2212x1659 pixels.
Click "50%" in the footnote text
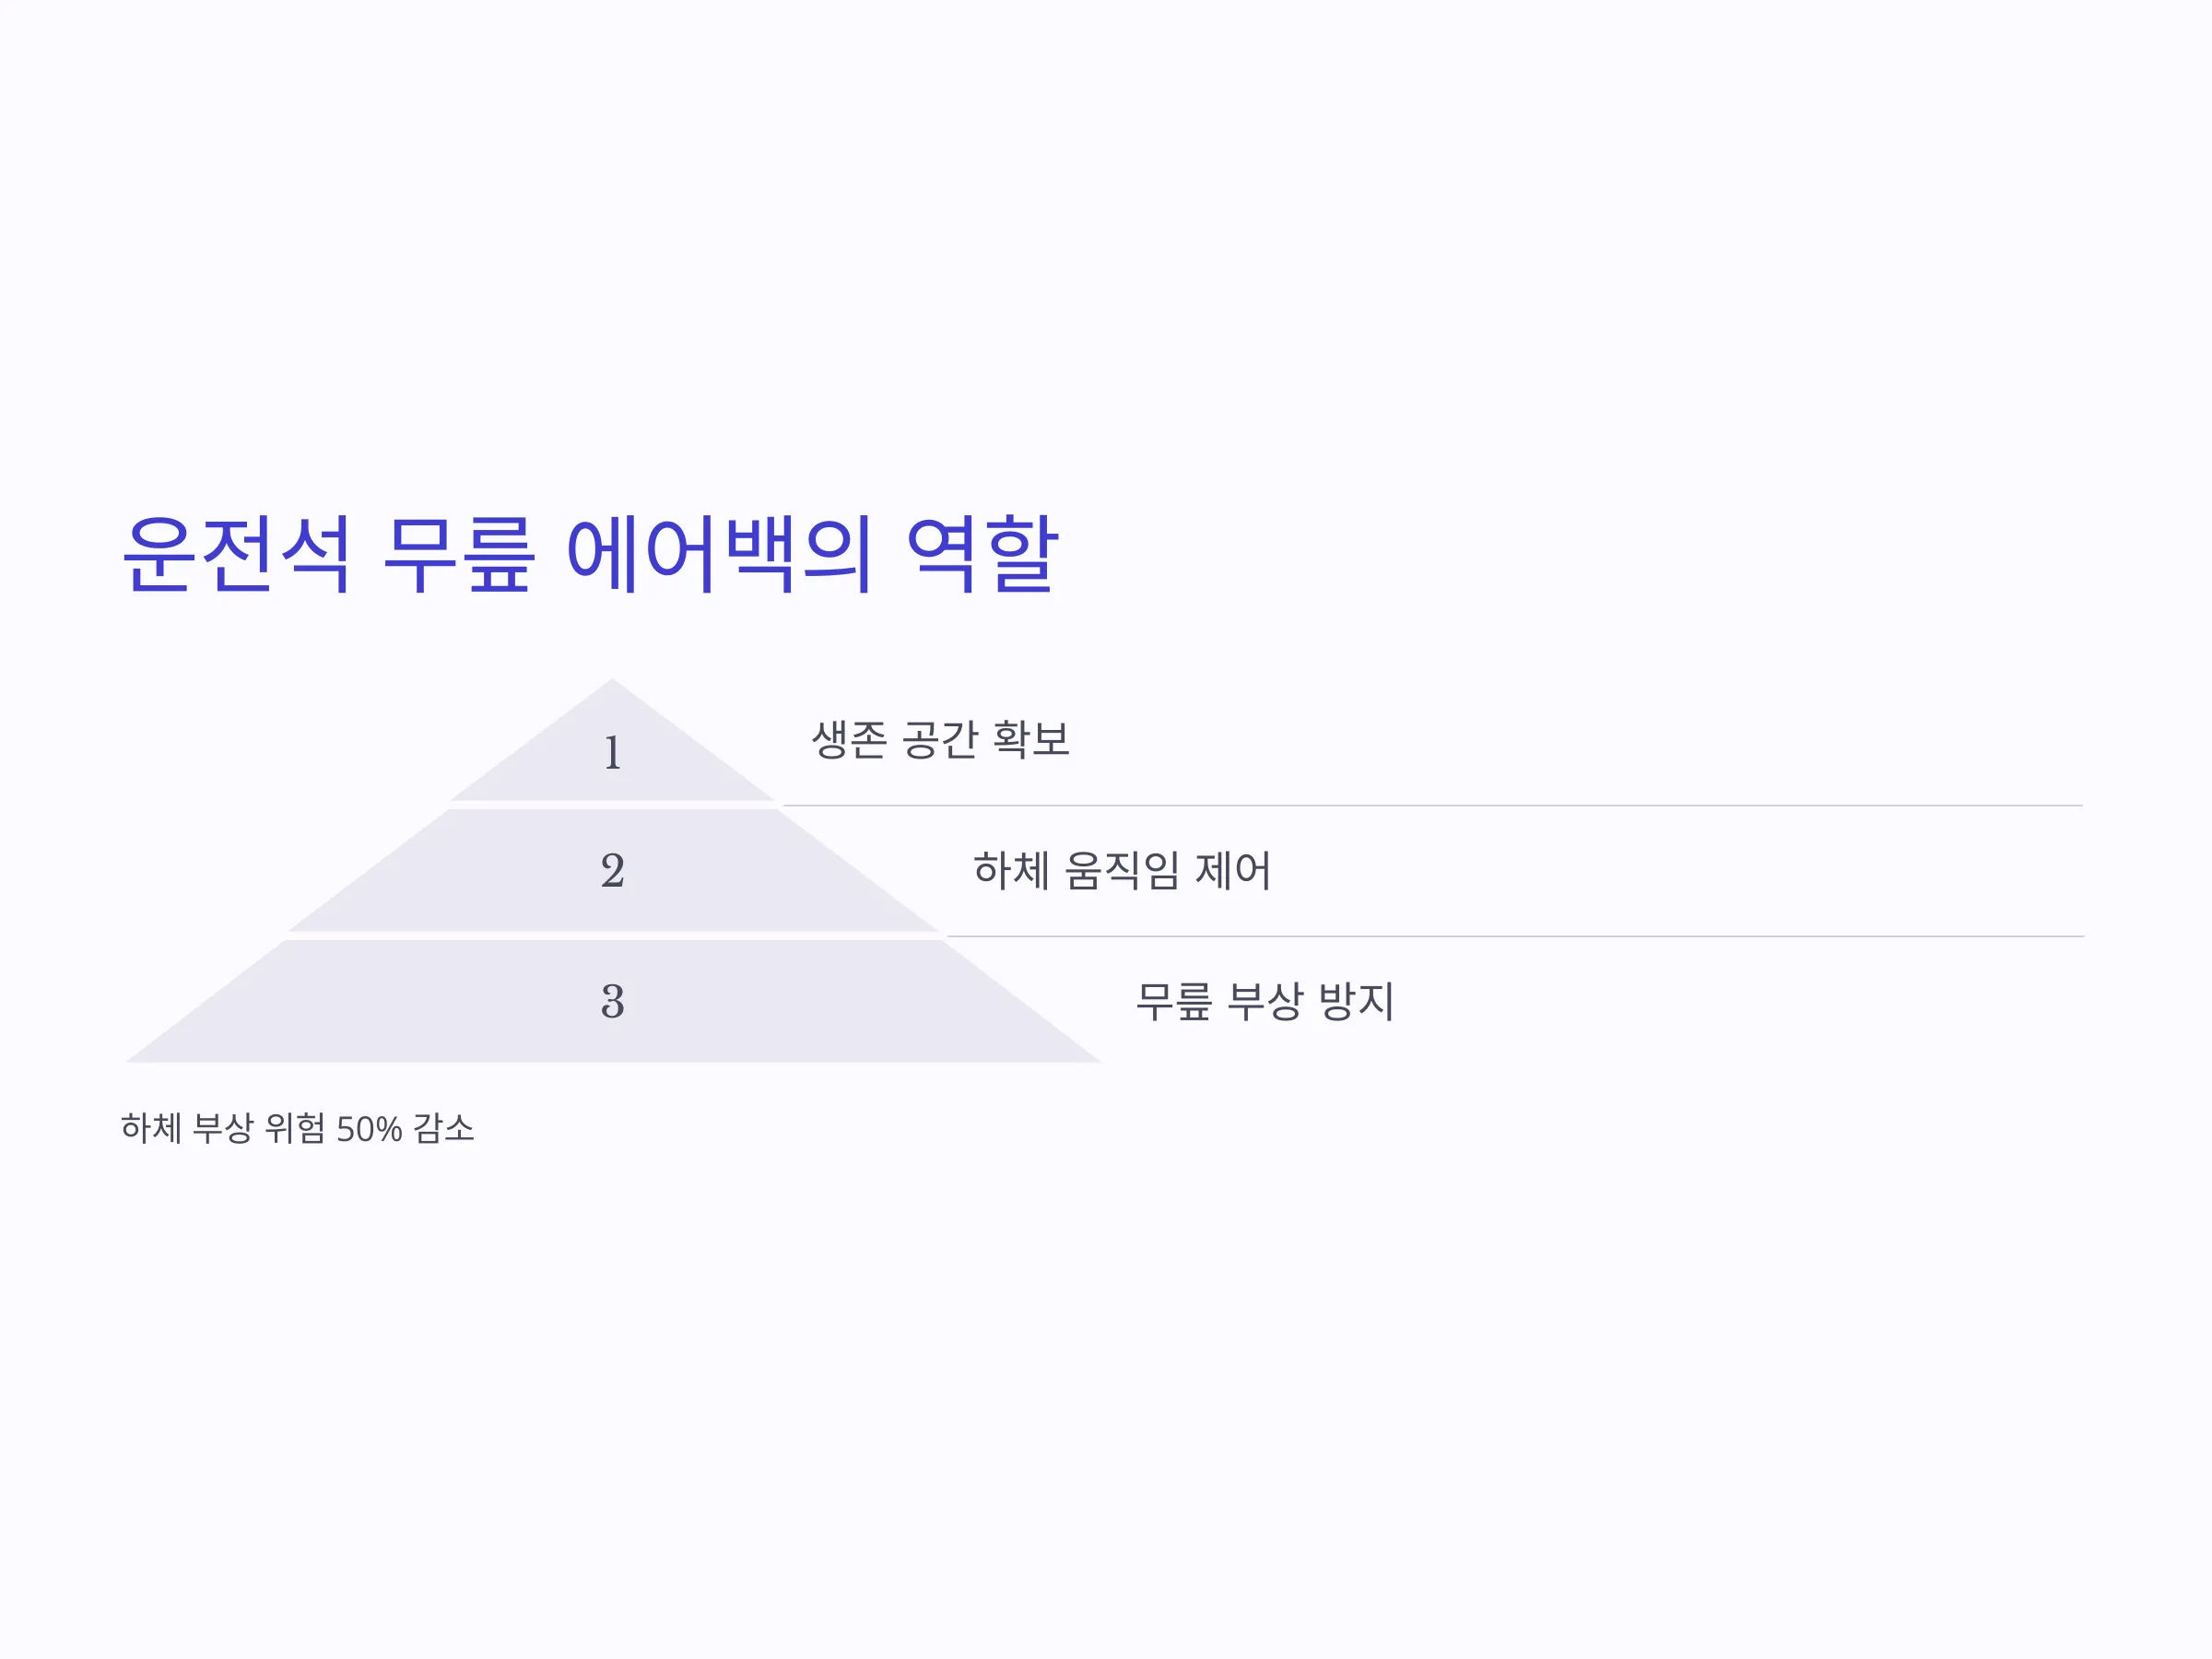369,1129
